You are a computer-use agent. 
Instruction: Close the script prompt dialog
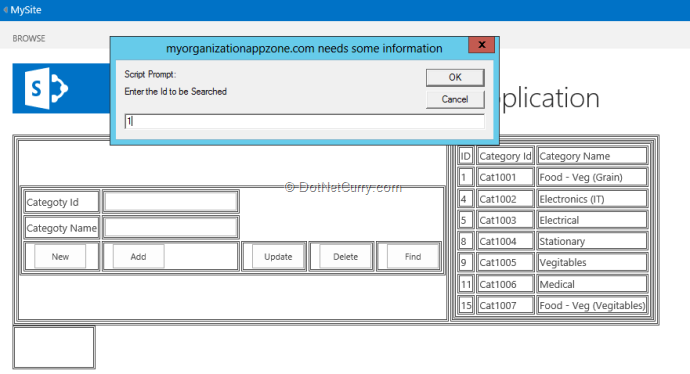pyautogui.click(x=481, y=44)
